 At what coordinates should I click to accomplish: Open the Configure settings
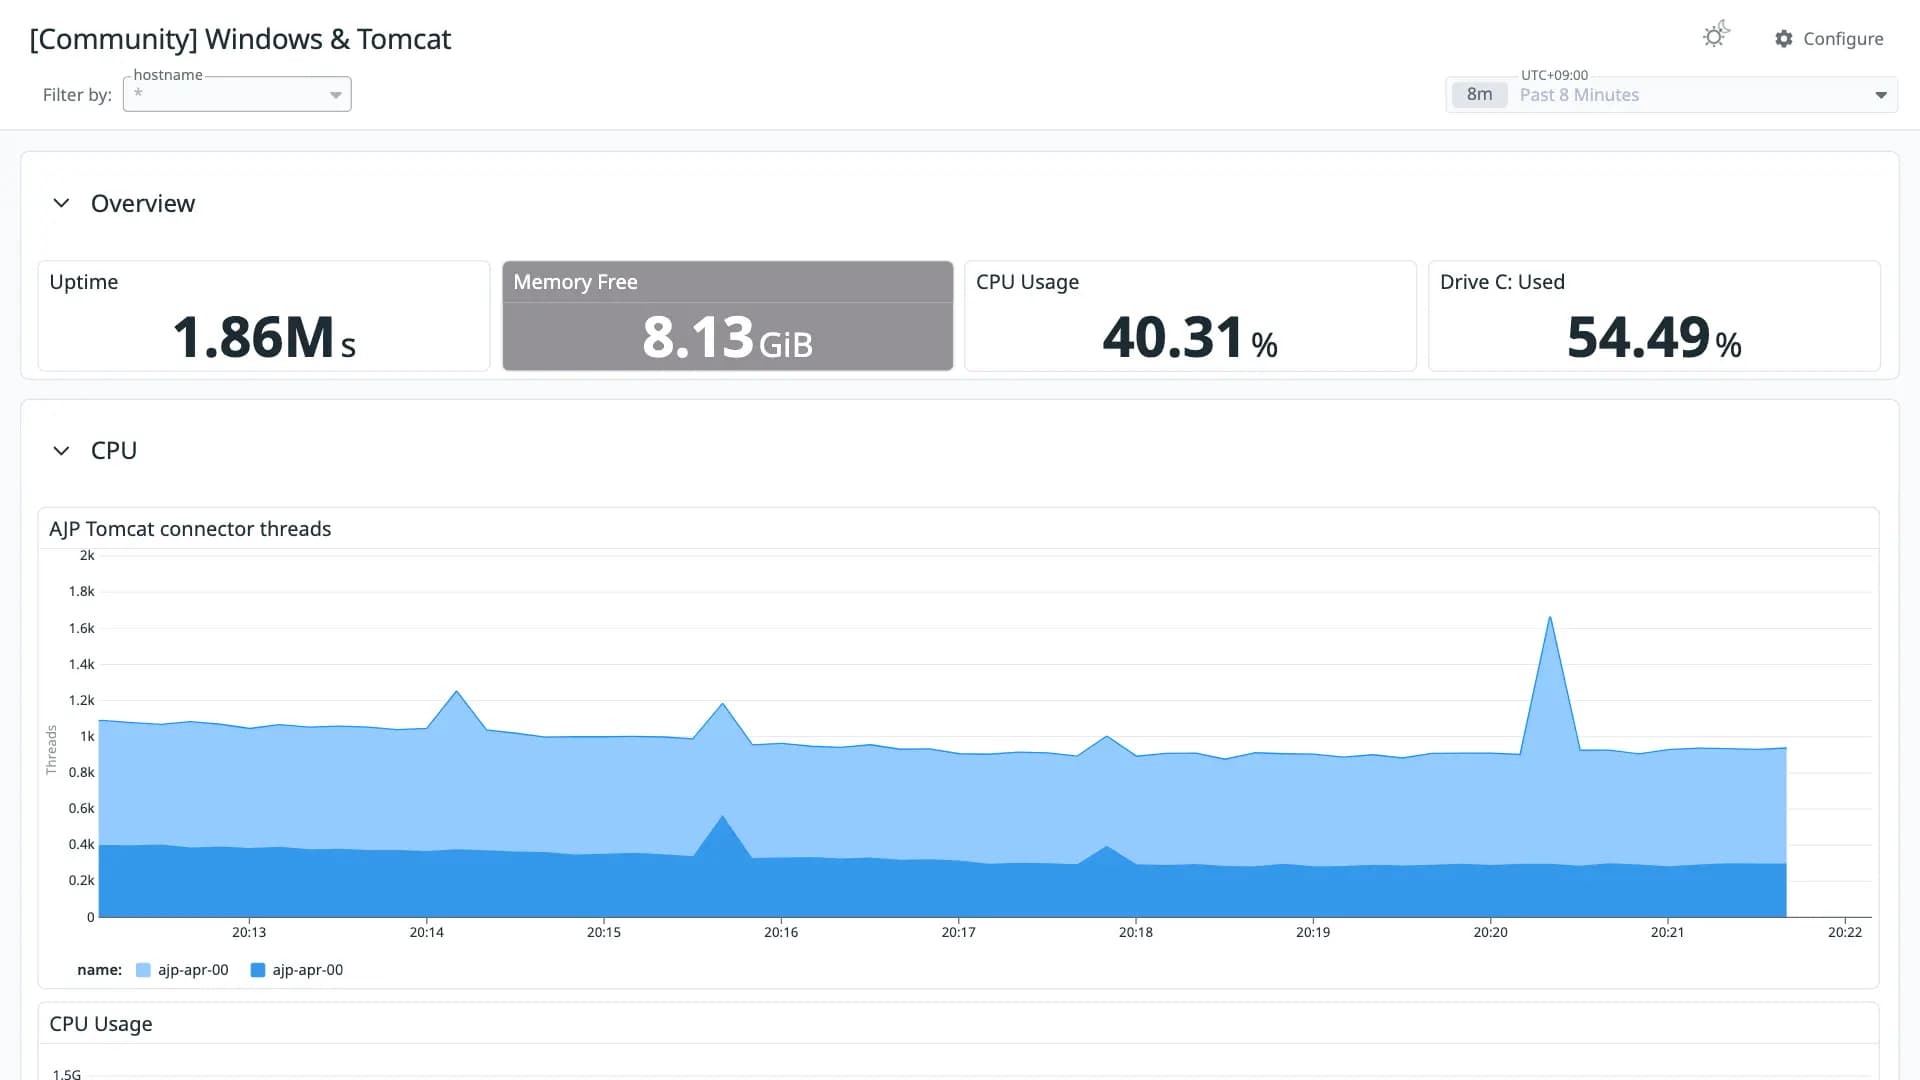click(1829, 39)
